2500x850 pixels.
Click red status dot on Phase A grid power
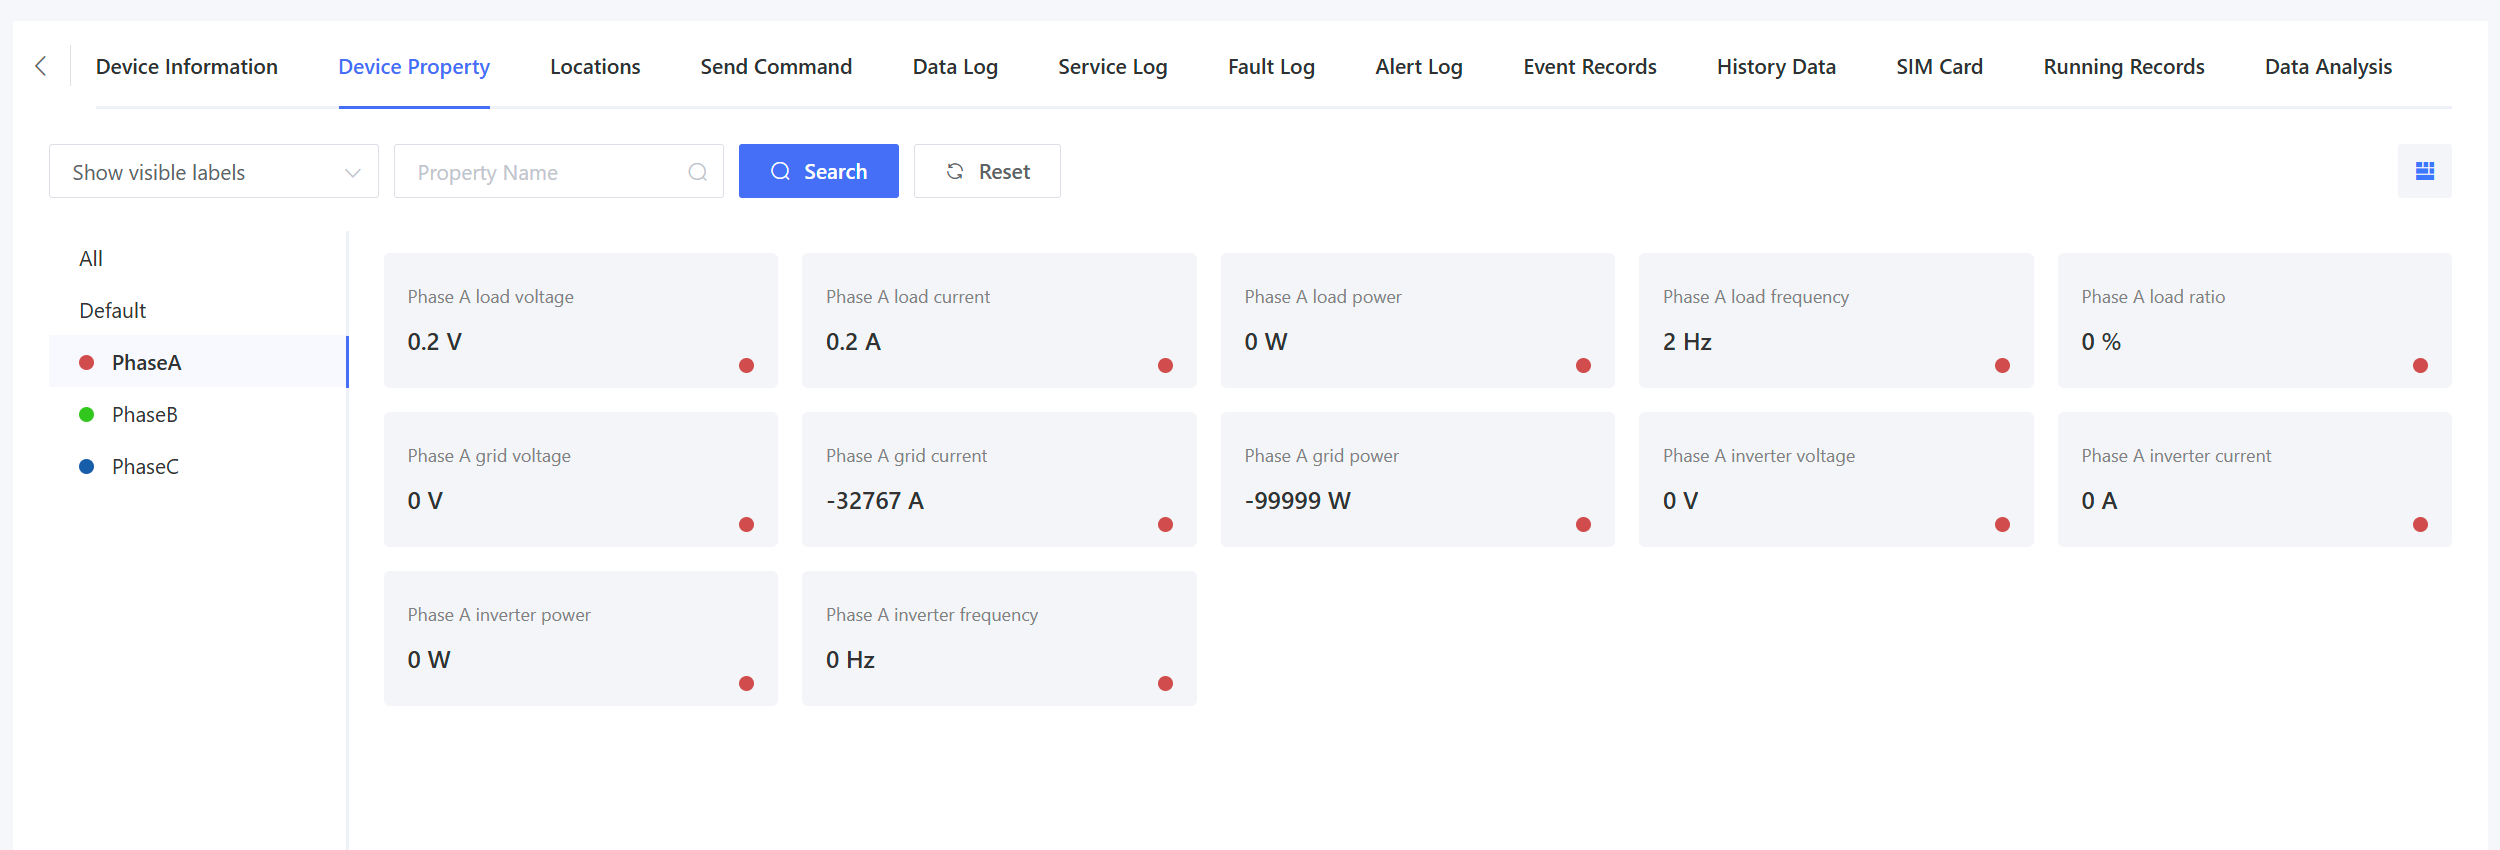click(1583, 524)
